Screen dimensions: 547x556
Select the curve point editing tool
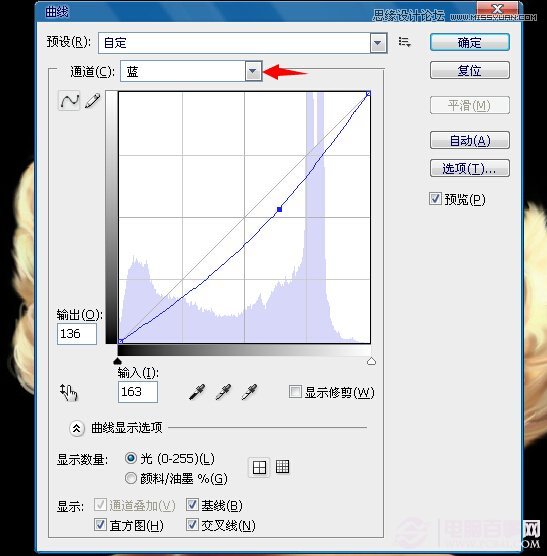(69, 100)
